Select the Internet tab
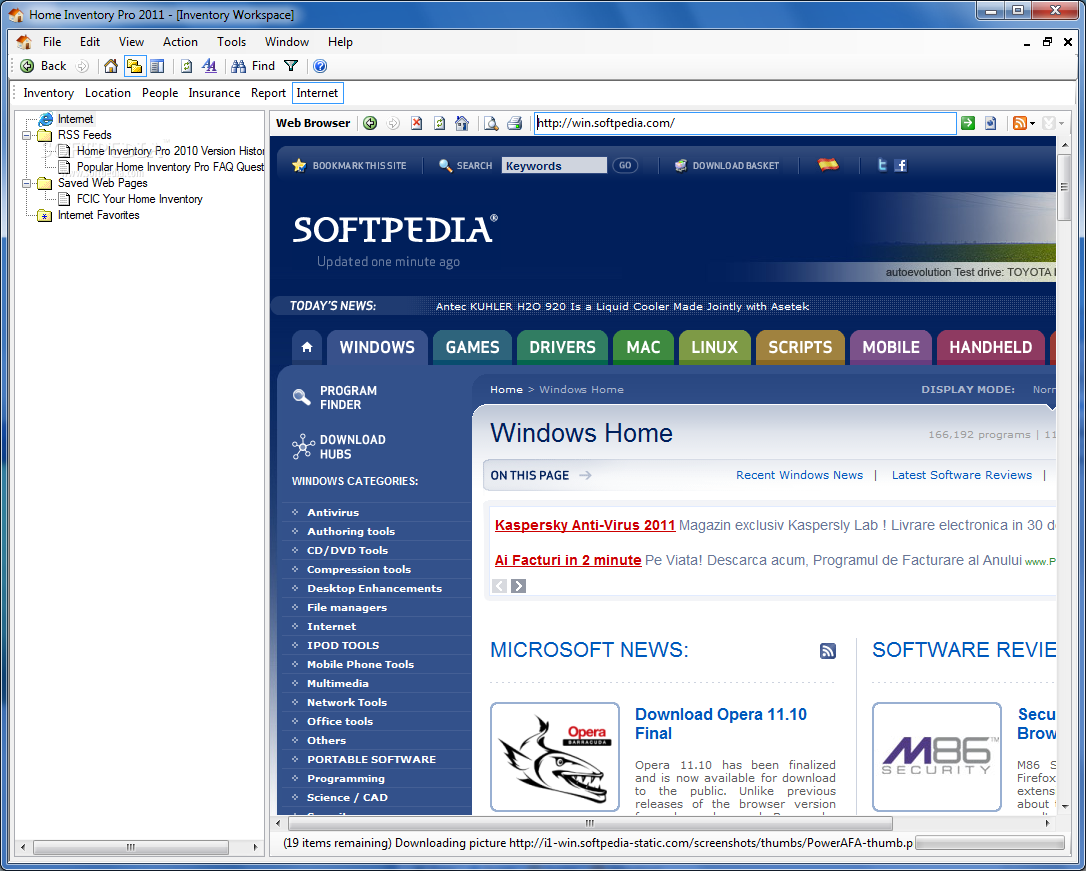 coord(317,93)
